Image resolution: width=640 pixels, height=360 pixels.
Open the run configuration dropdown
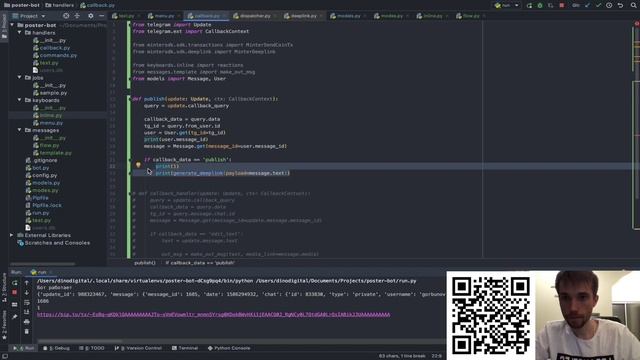coord(507,5)
